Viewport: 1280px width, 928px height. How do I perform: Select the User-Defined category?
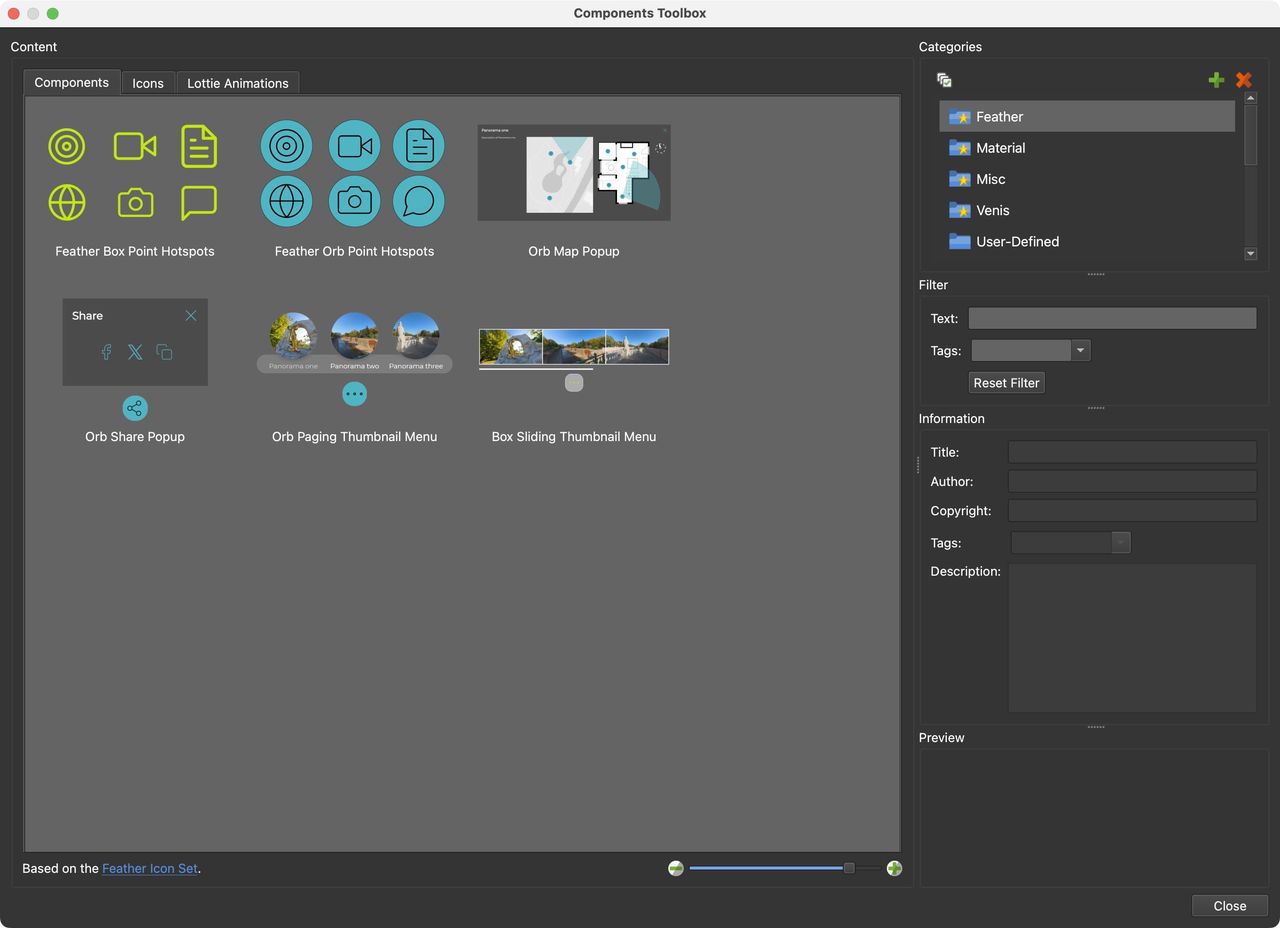coord(1016,241)
